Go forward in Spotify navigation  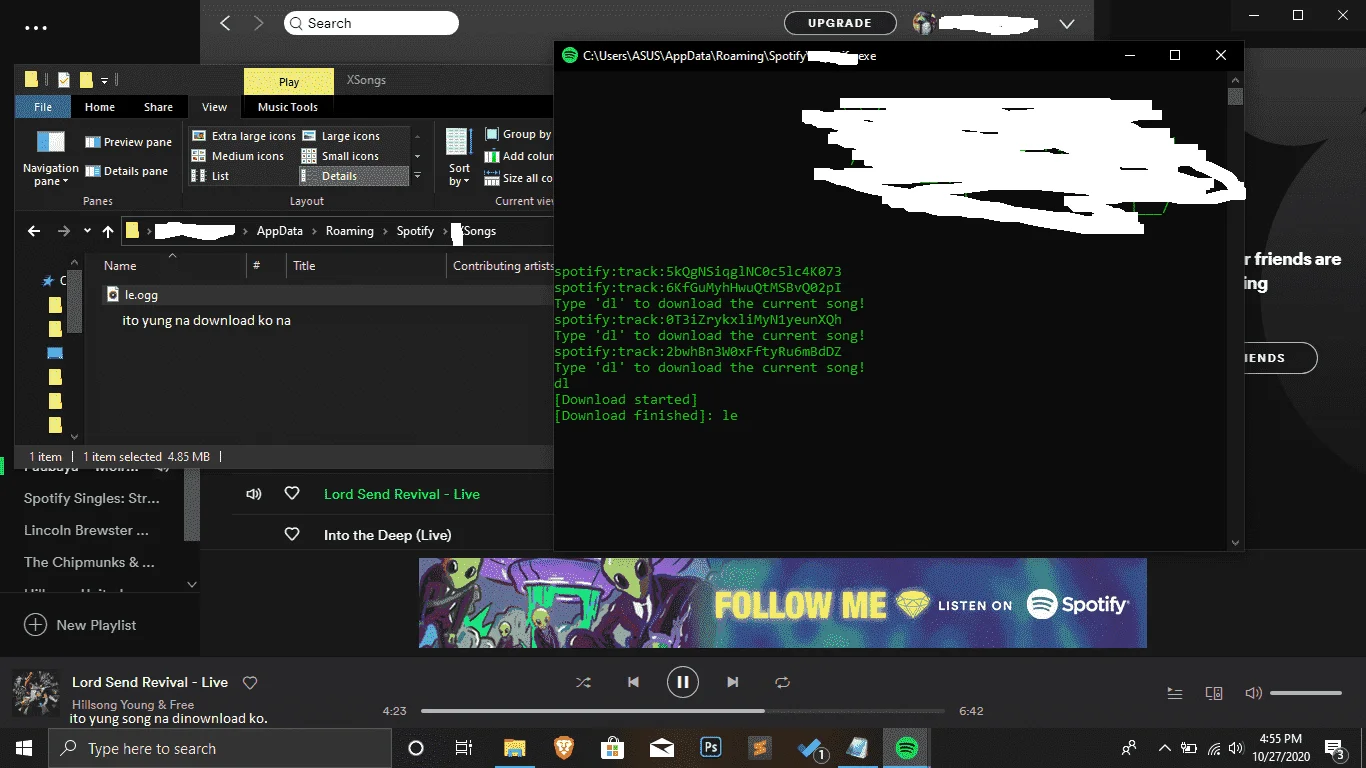tap(259, 23)
